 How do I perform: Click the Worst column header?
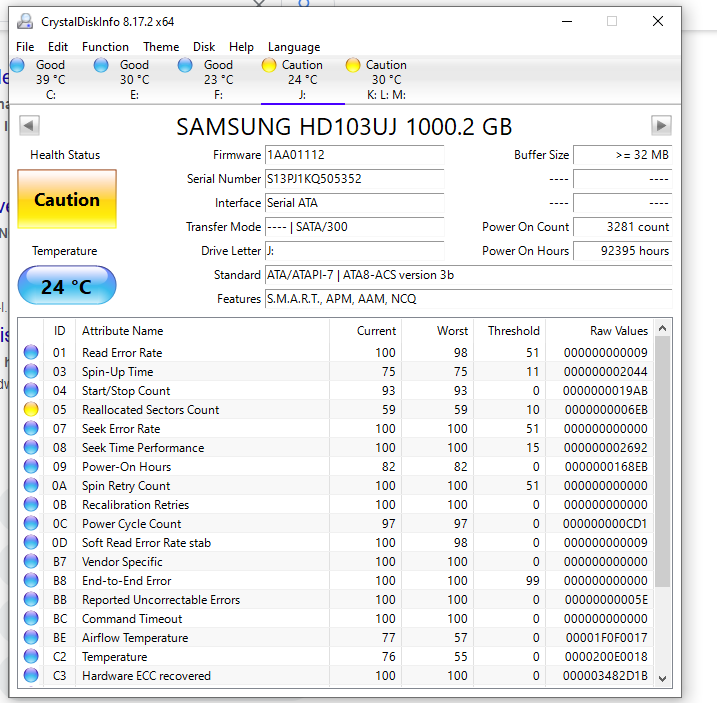(x=438, y=331)
